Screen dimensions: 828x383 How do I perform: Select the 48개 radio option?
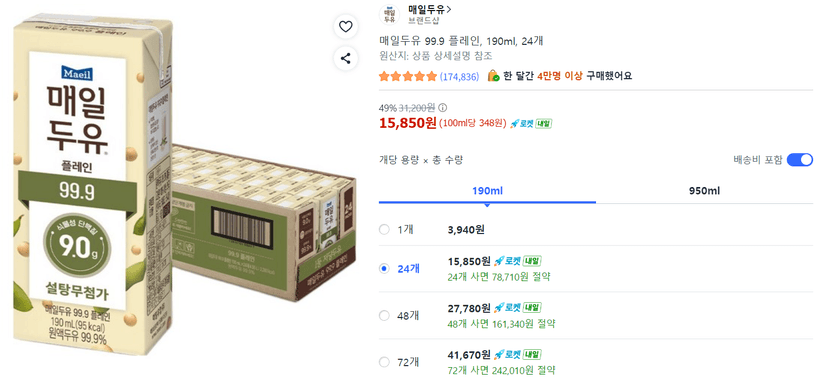(384, 316)
